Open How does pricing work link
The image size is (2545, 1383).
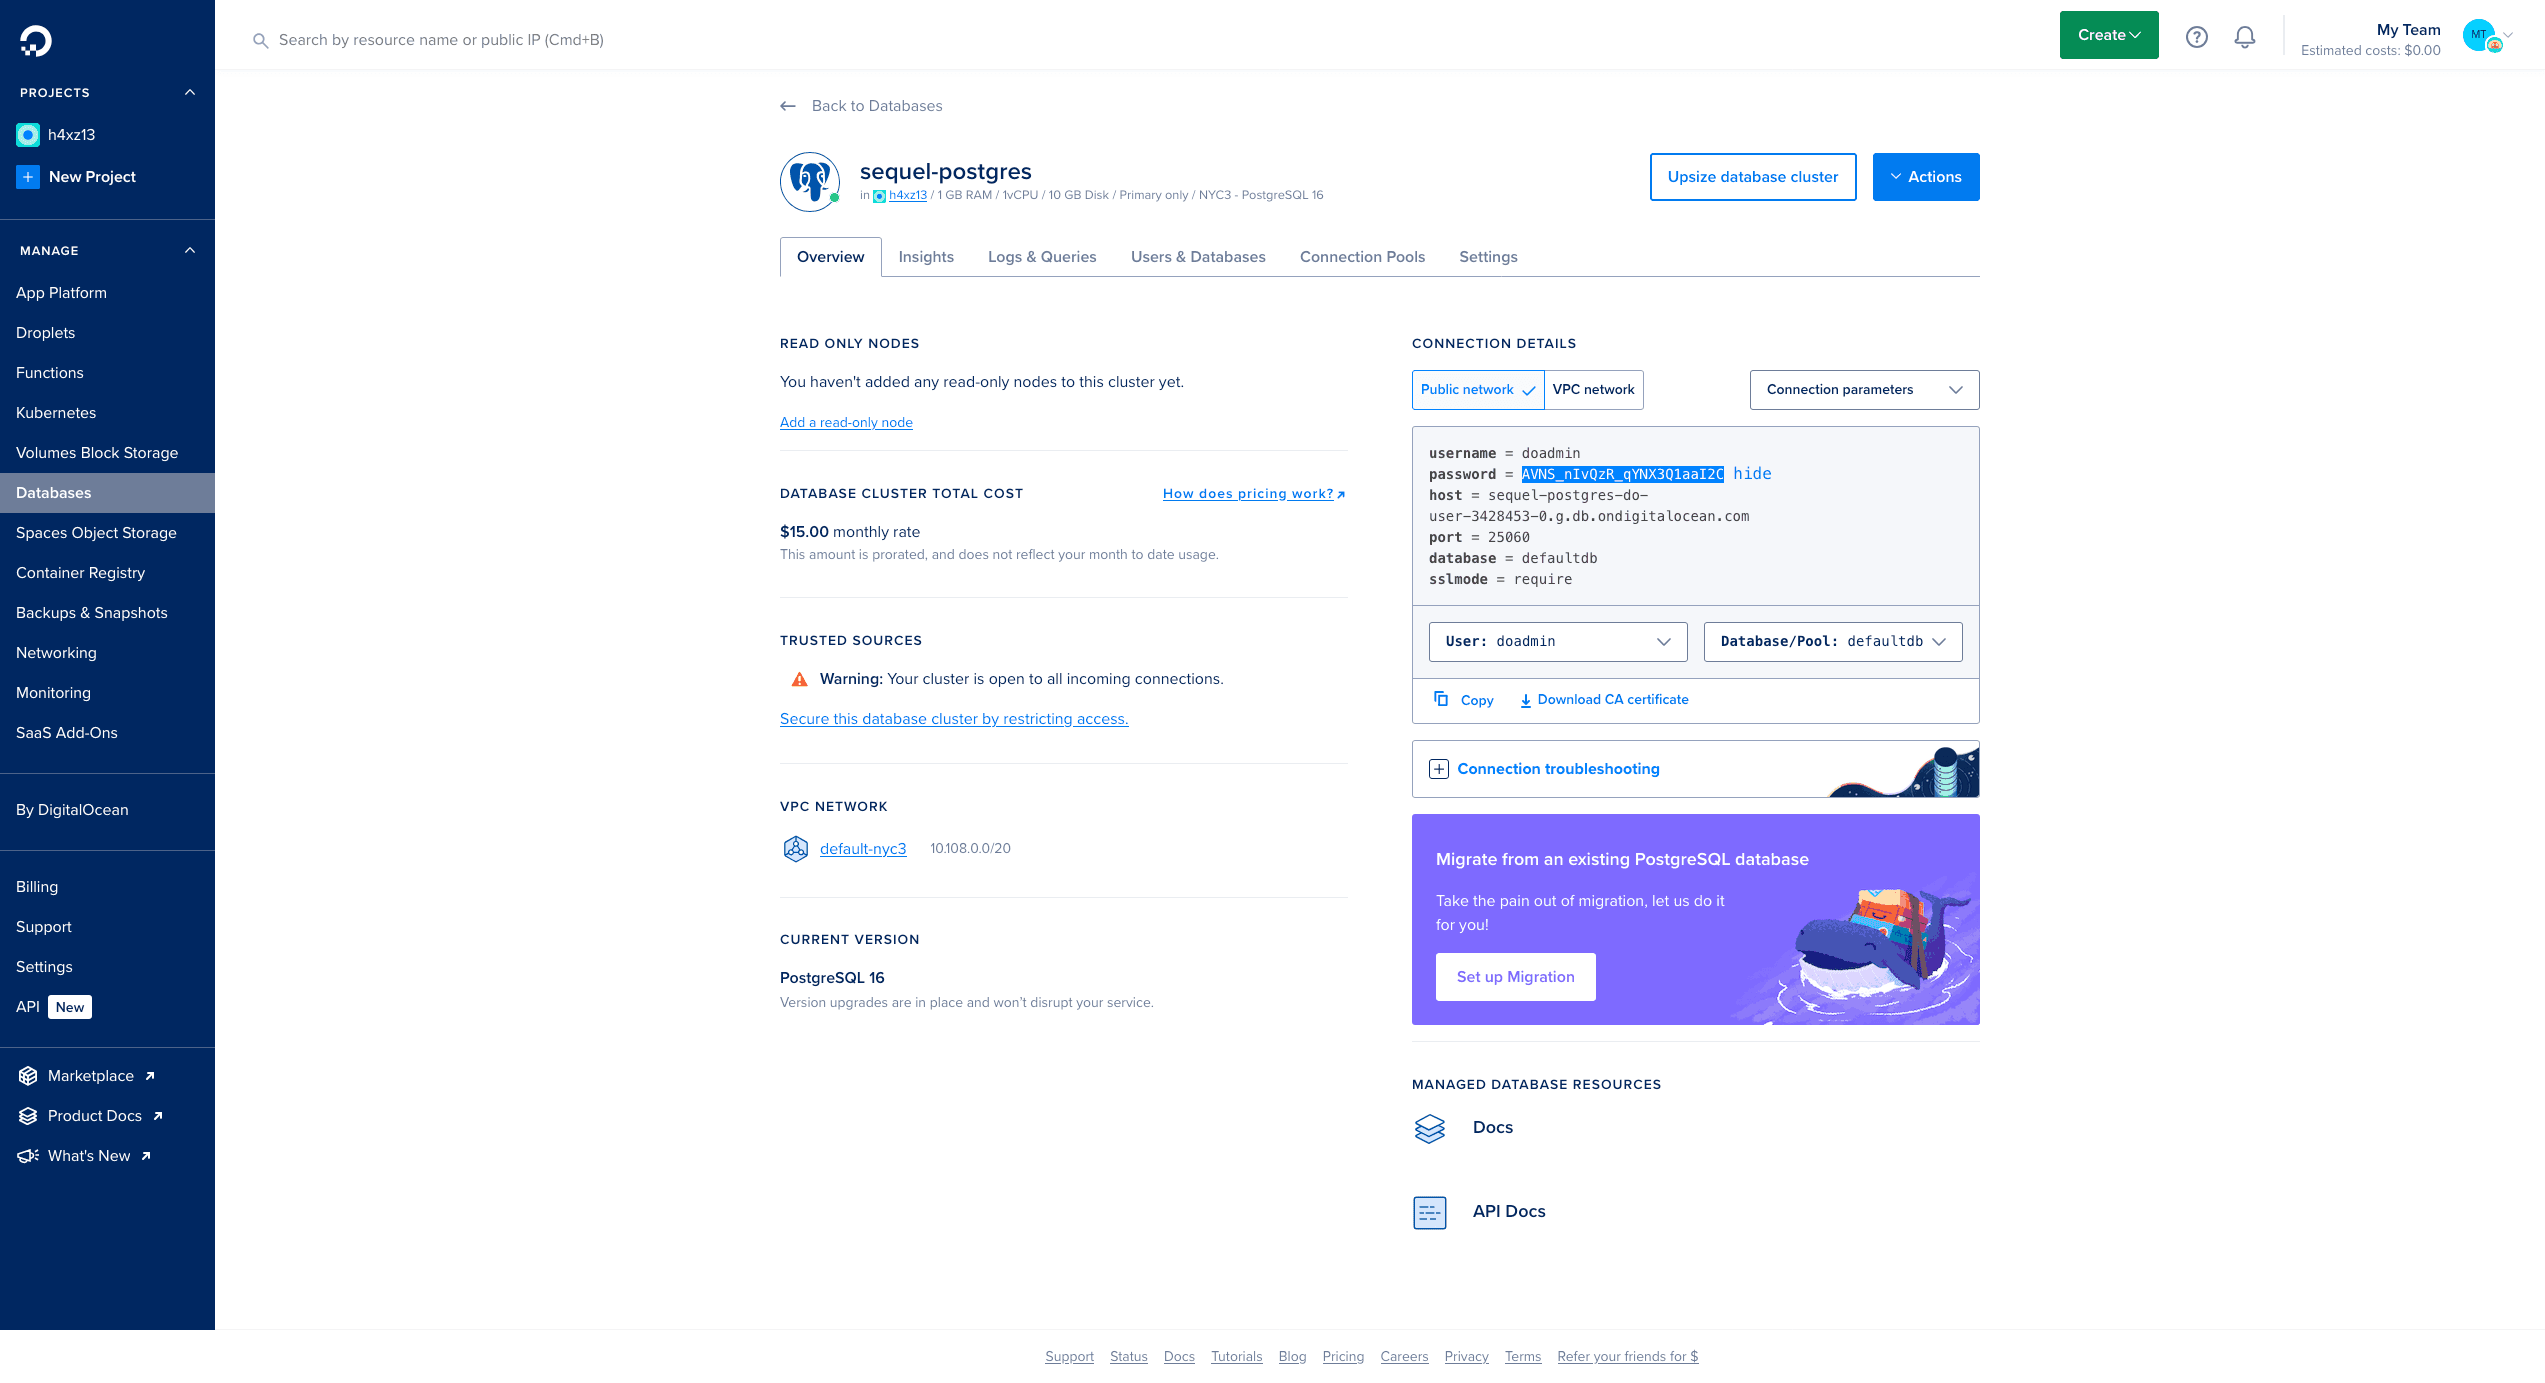(x=1254, y=494)
